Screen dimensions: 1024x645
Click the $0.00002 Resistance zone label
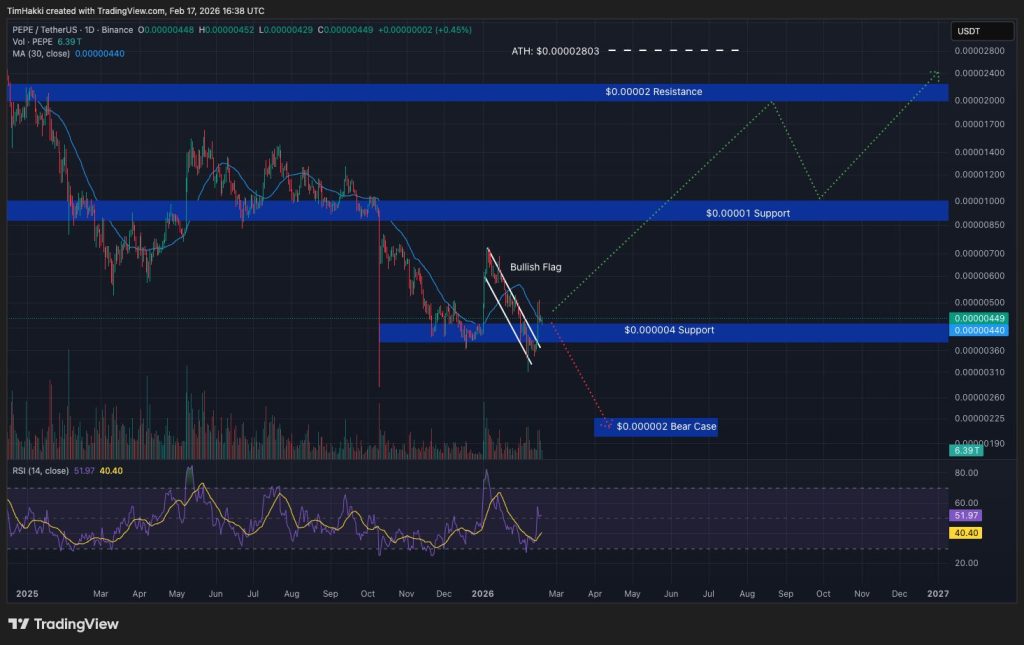(653, 92)
